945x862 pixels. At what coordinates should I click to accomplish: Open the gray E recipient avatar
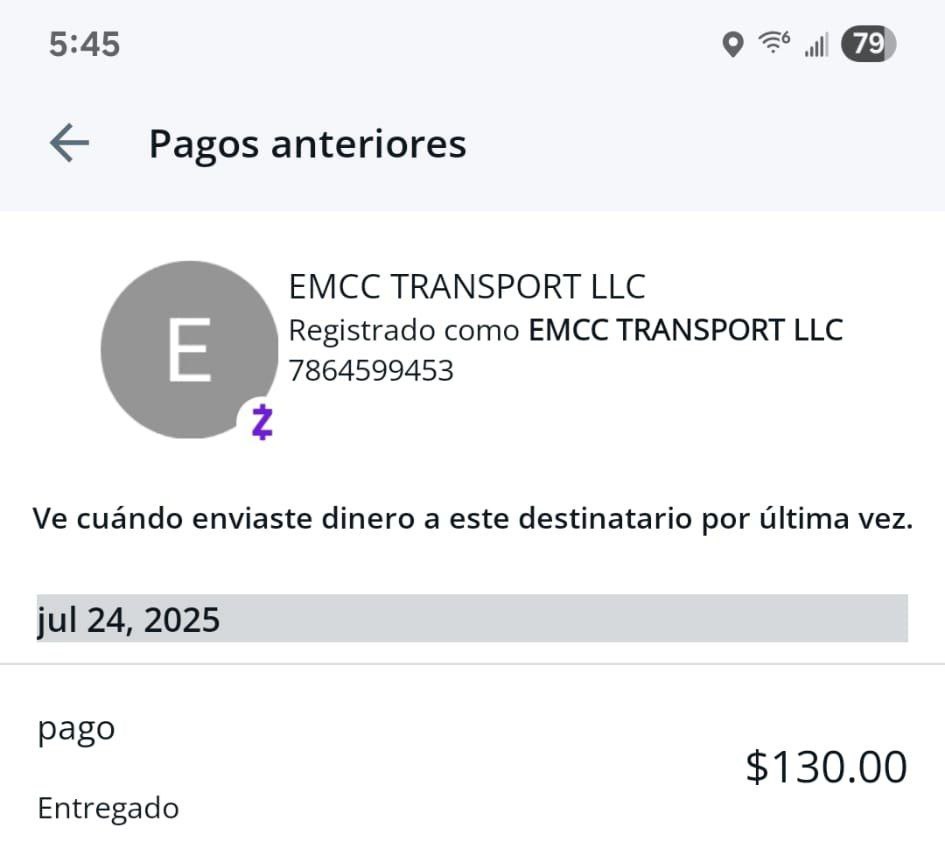(x=189, y=348)
